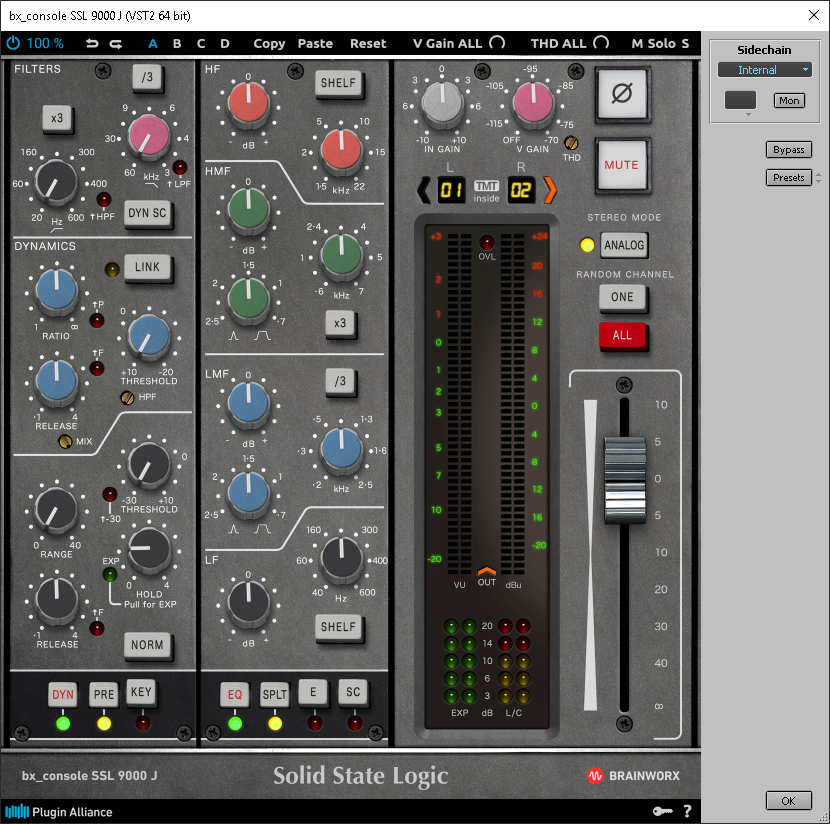
Task: Open the sidechain channel selector box
Action: click(741, 100)
